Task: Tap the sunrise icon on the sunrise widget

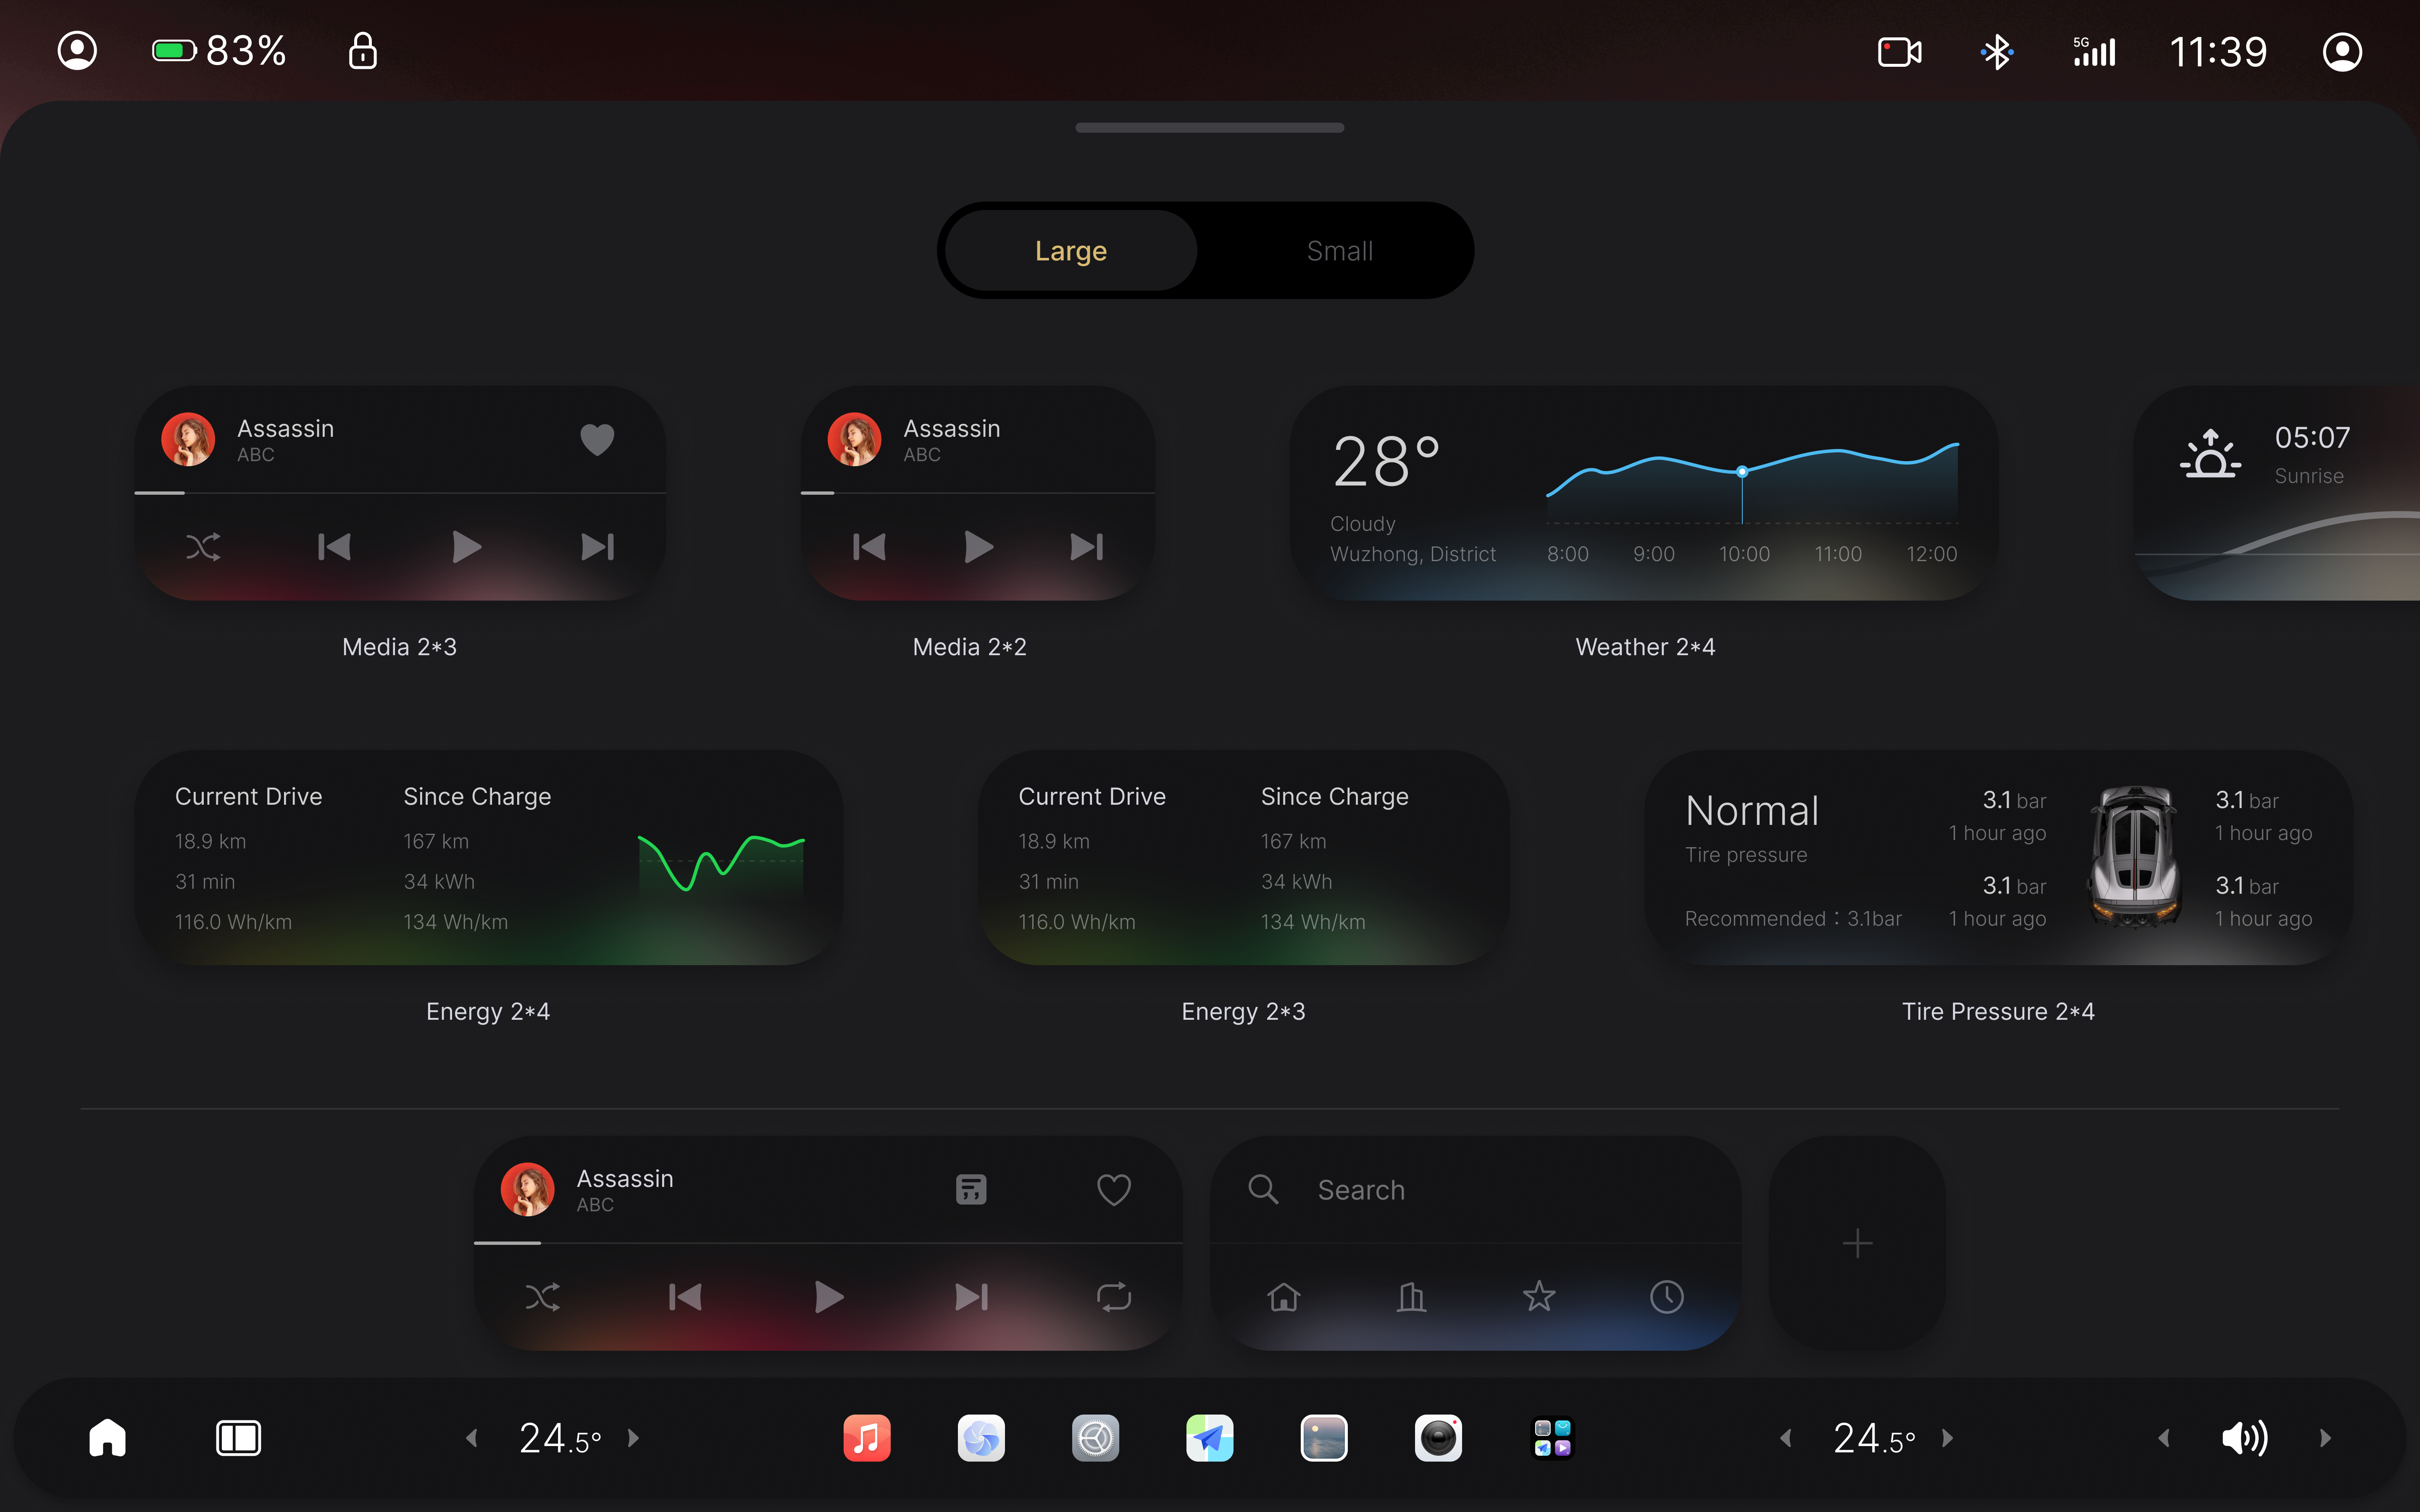Action: pyautogui.click(x=2210, y=453)
